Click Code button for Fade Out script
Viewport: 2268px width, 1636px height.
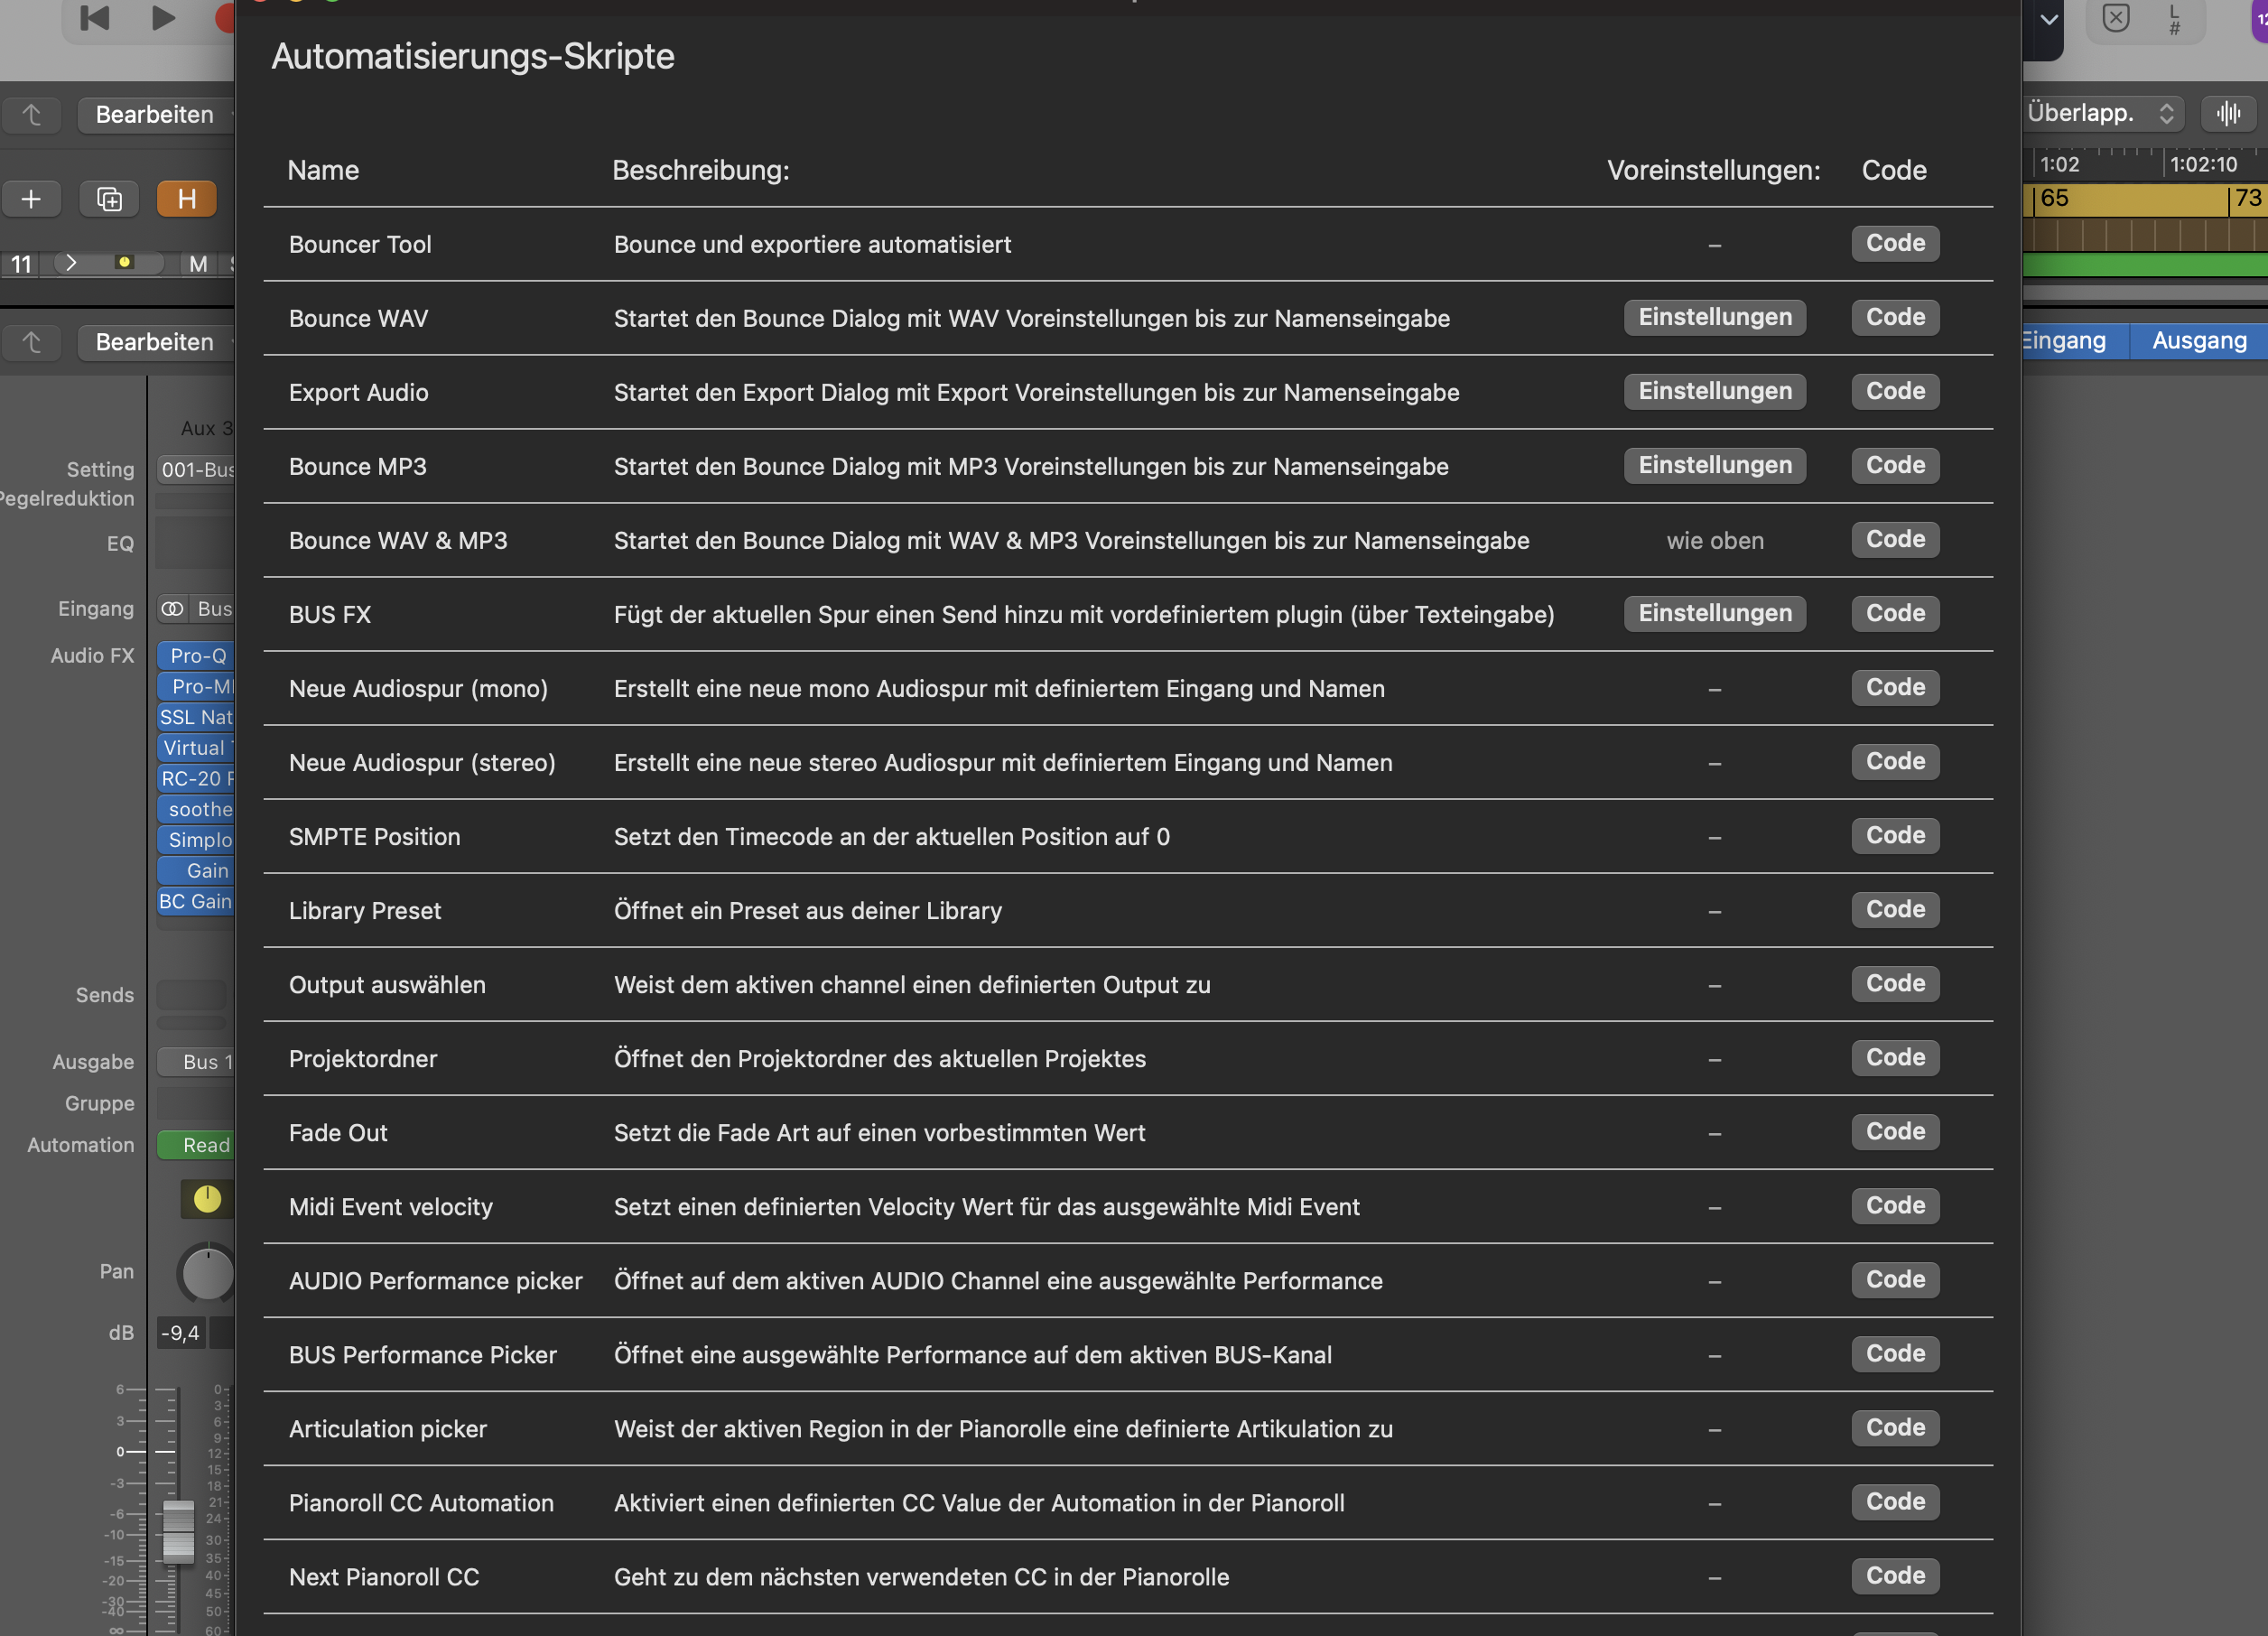1894,1131
